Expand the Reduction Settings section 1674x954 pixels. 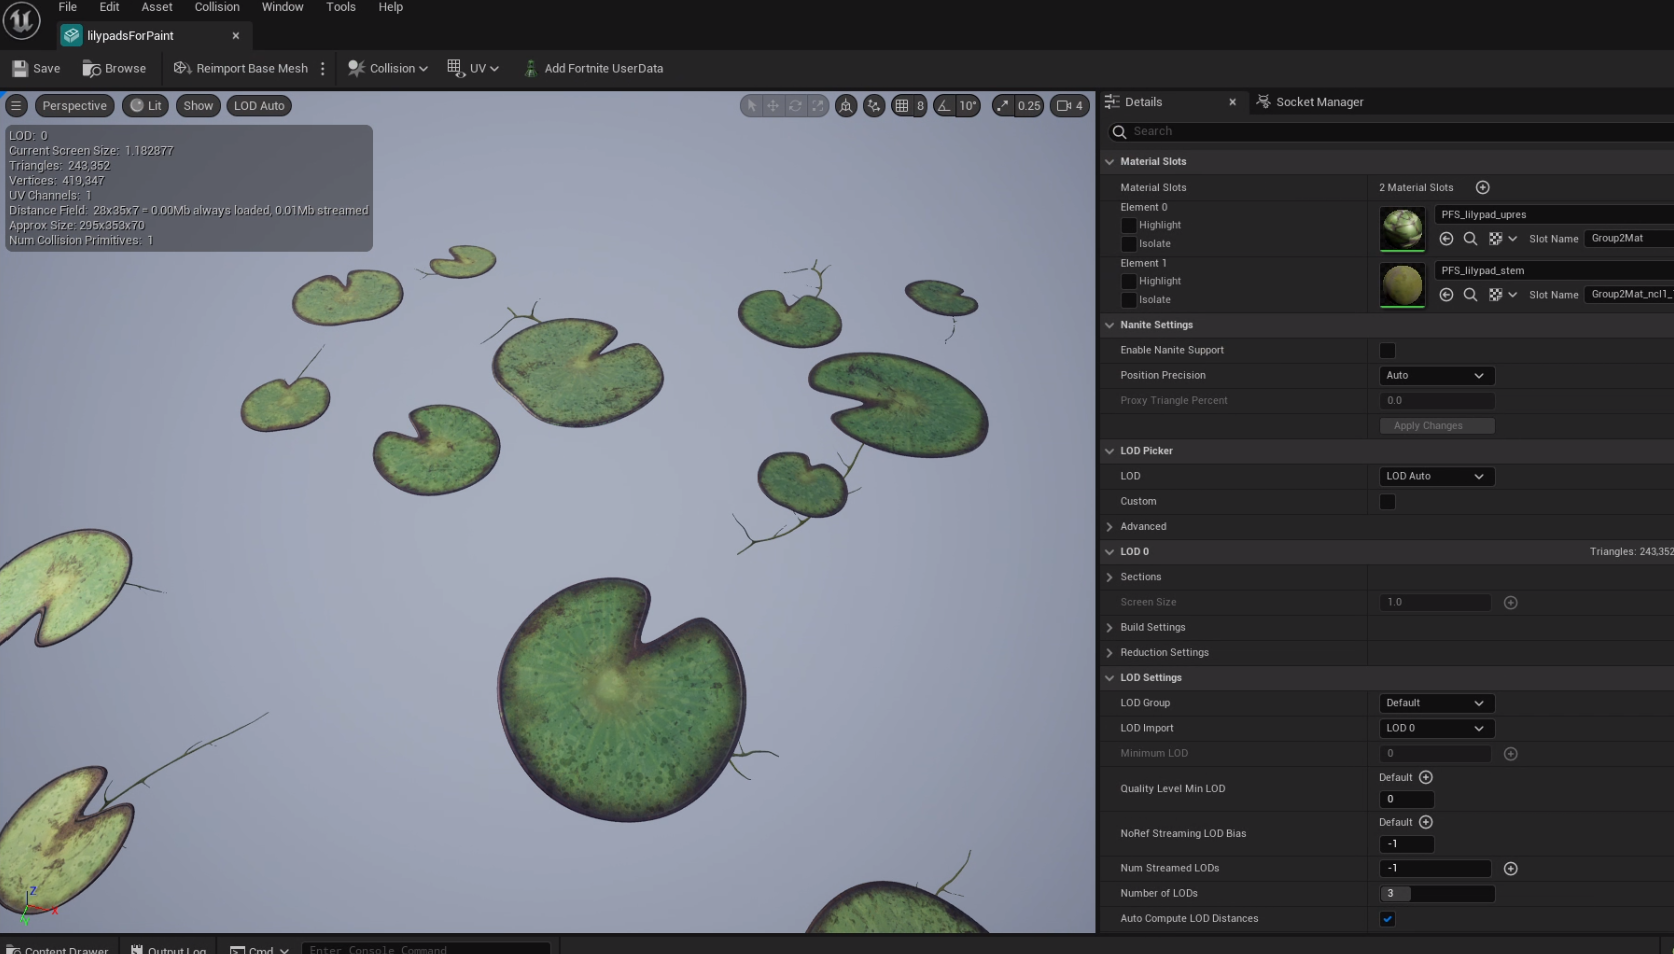pos(1109,652)
